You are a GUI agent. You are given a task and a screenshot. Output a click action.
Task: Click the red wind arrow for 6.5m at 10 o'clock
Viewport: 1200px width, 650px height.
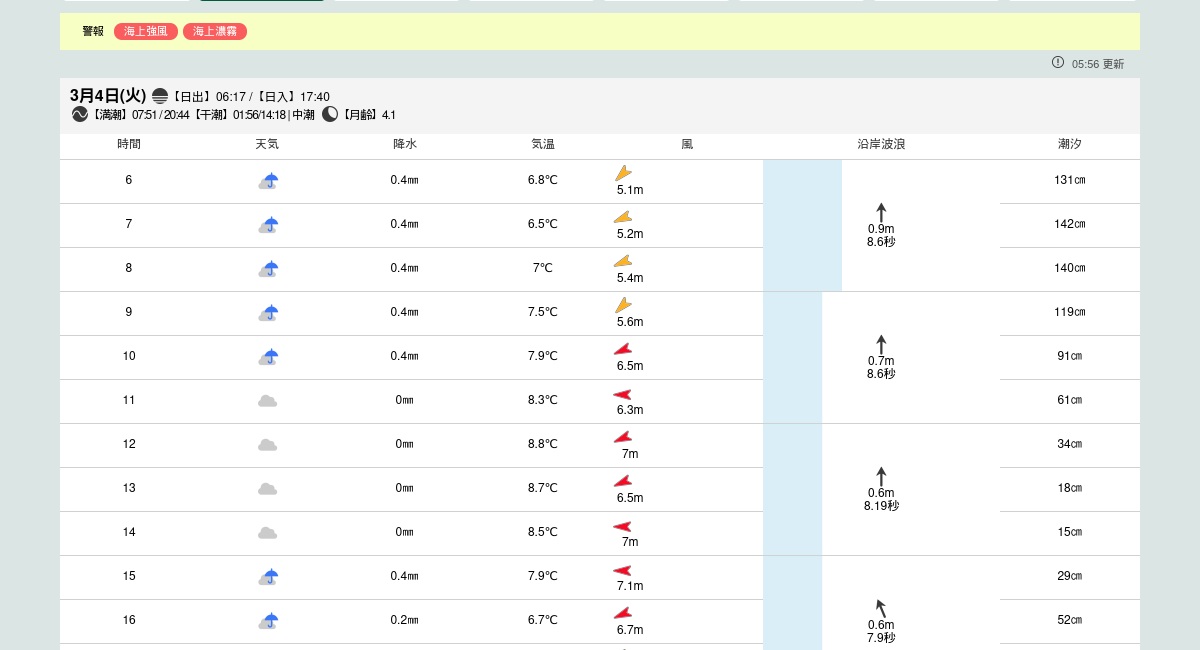tap(623, 349)
